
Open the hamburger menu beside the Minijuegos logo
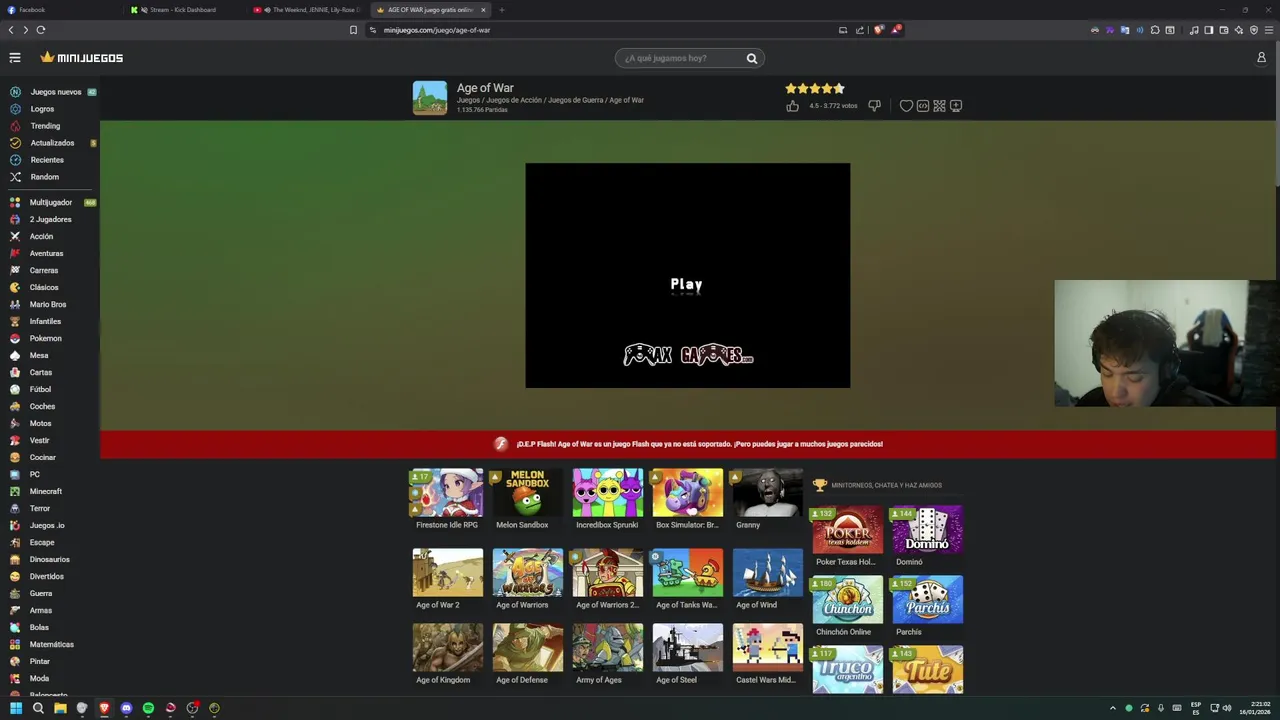pyautogui.click(x=15, y=58)
